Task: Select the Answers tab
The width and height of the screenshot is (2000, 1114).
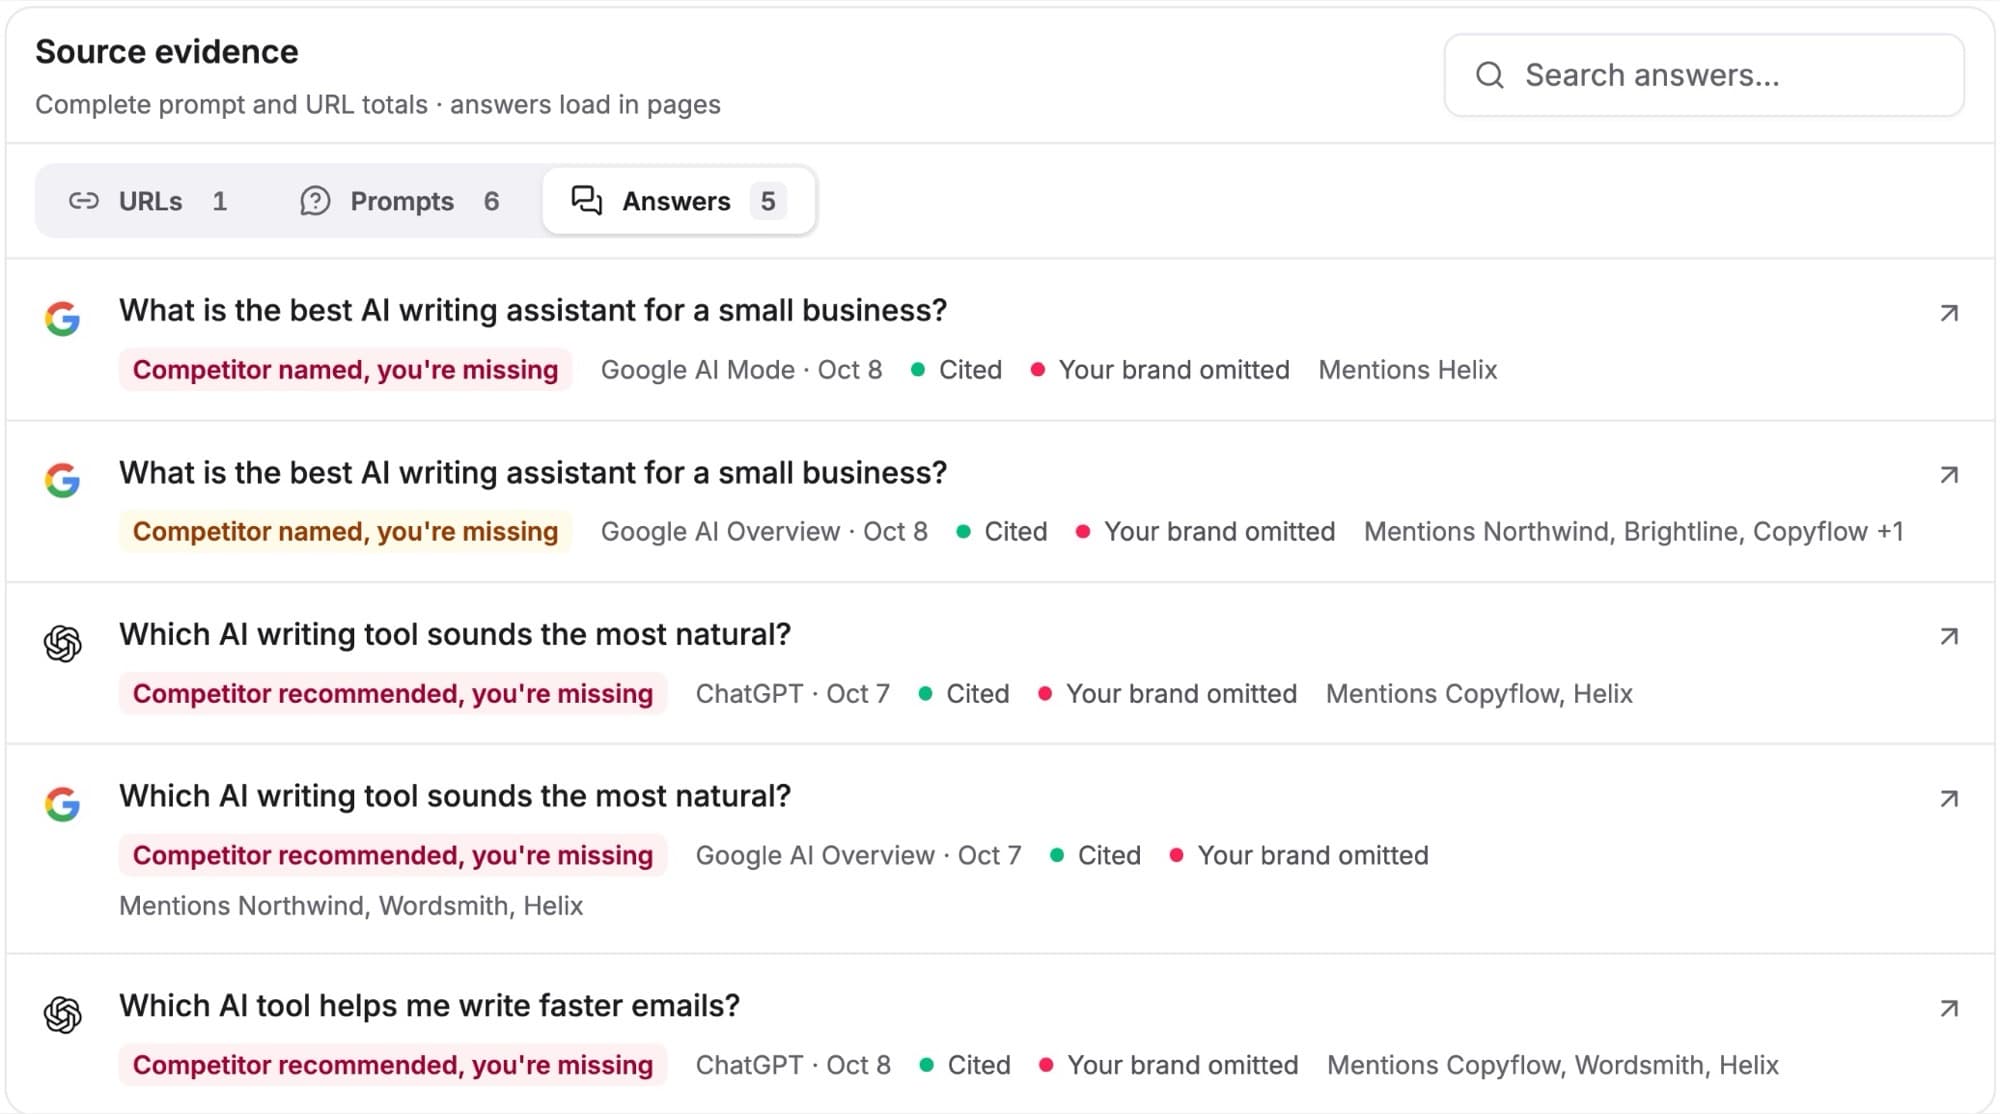Action: (679, 201)
